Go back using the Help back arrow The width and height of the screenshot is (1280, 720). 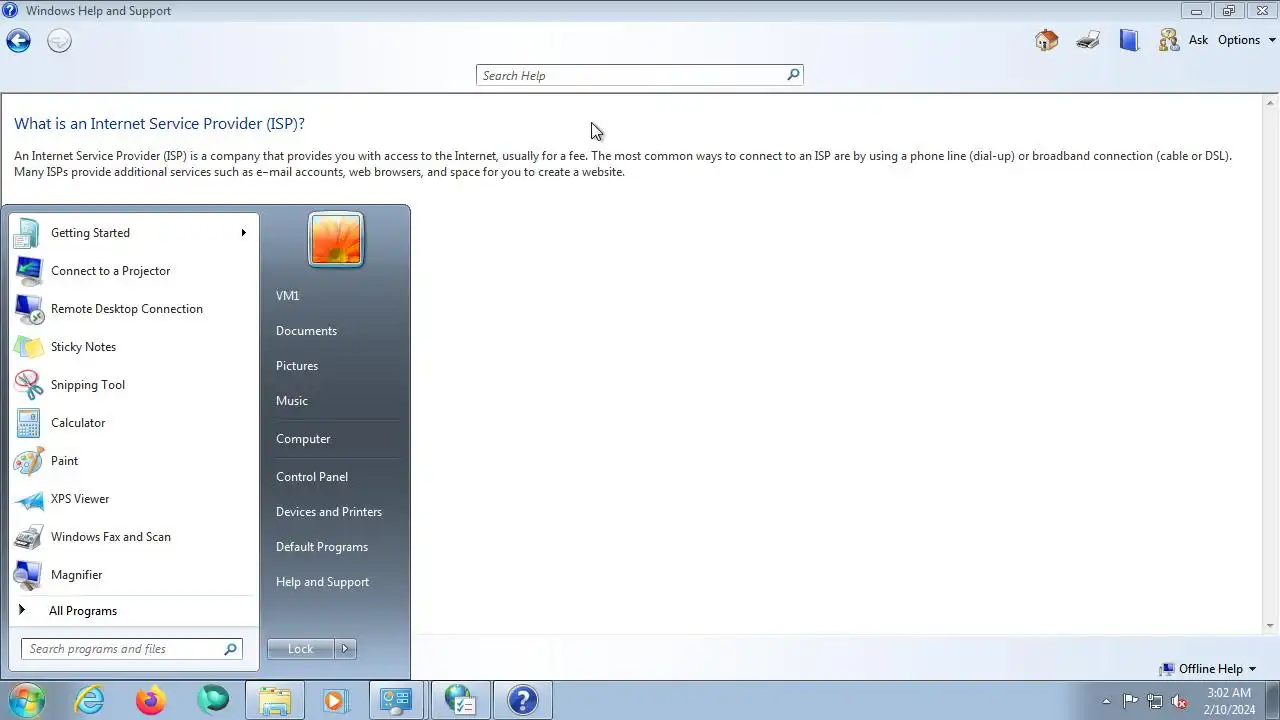point(18,41)
